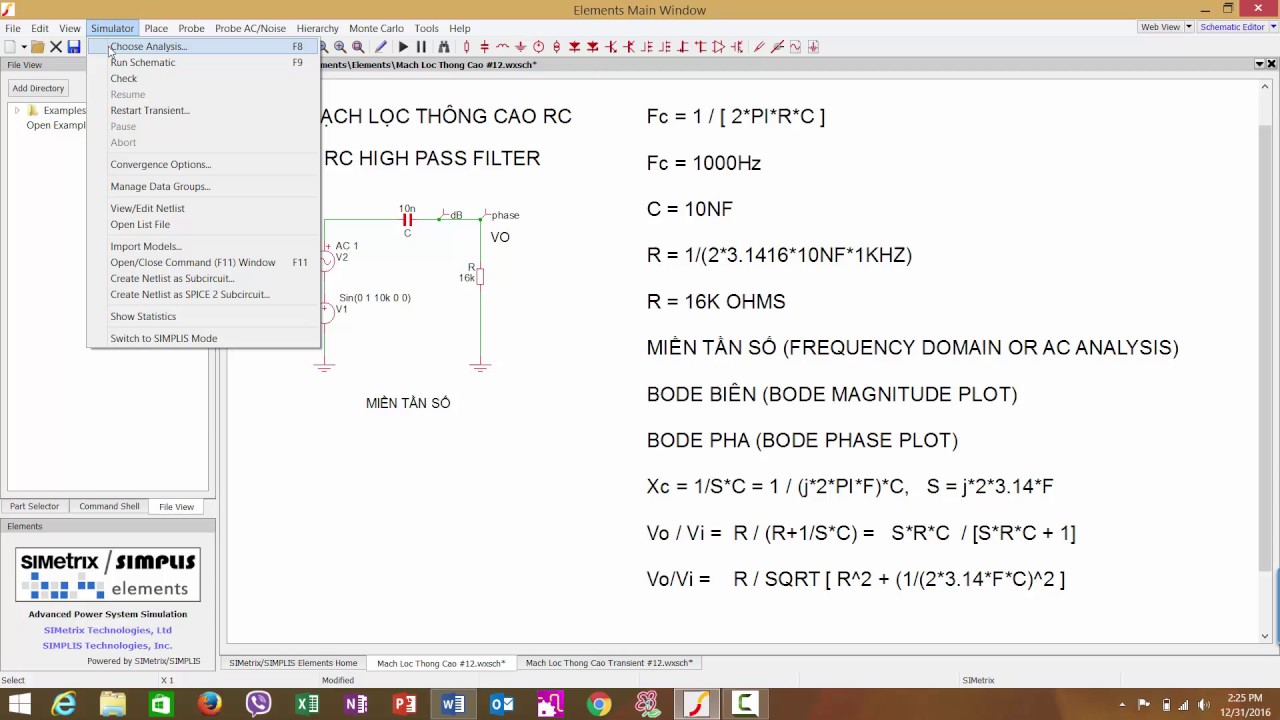Click the black X close toolbar icon
Viewport: 1280px width, 720px height.
coord(56,47)
